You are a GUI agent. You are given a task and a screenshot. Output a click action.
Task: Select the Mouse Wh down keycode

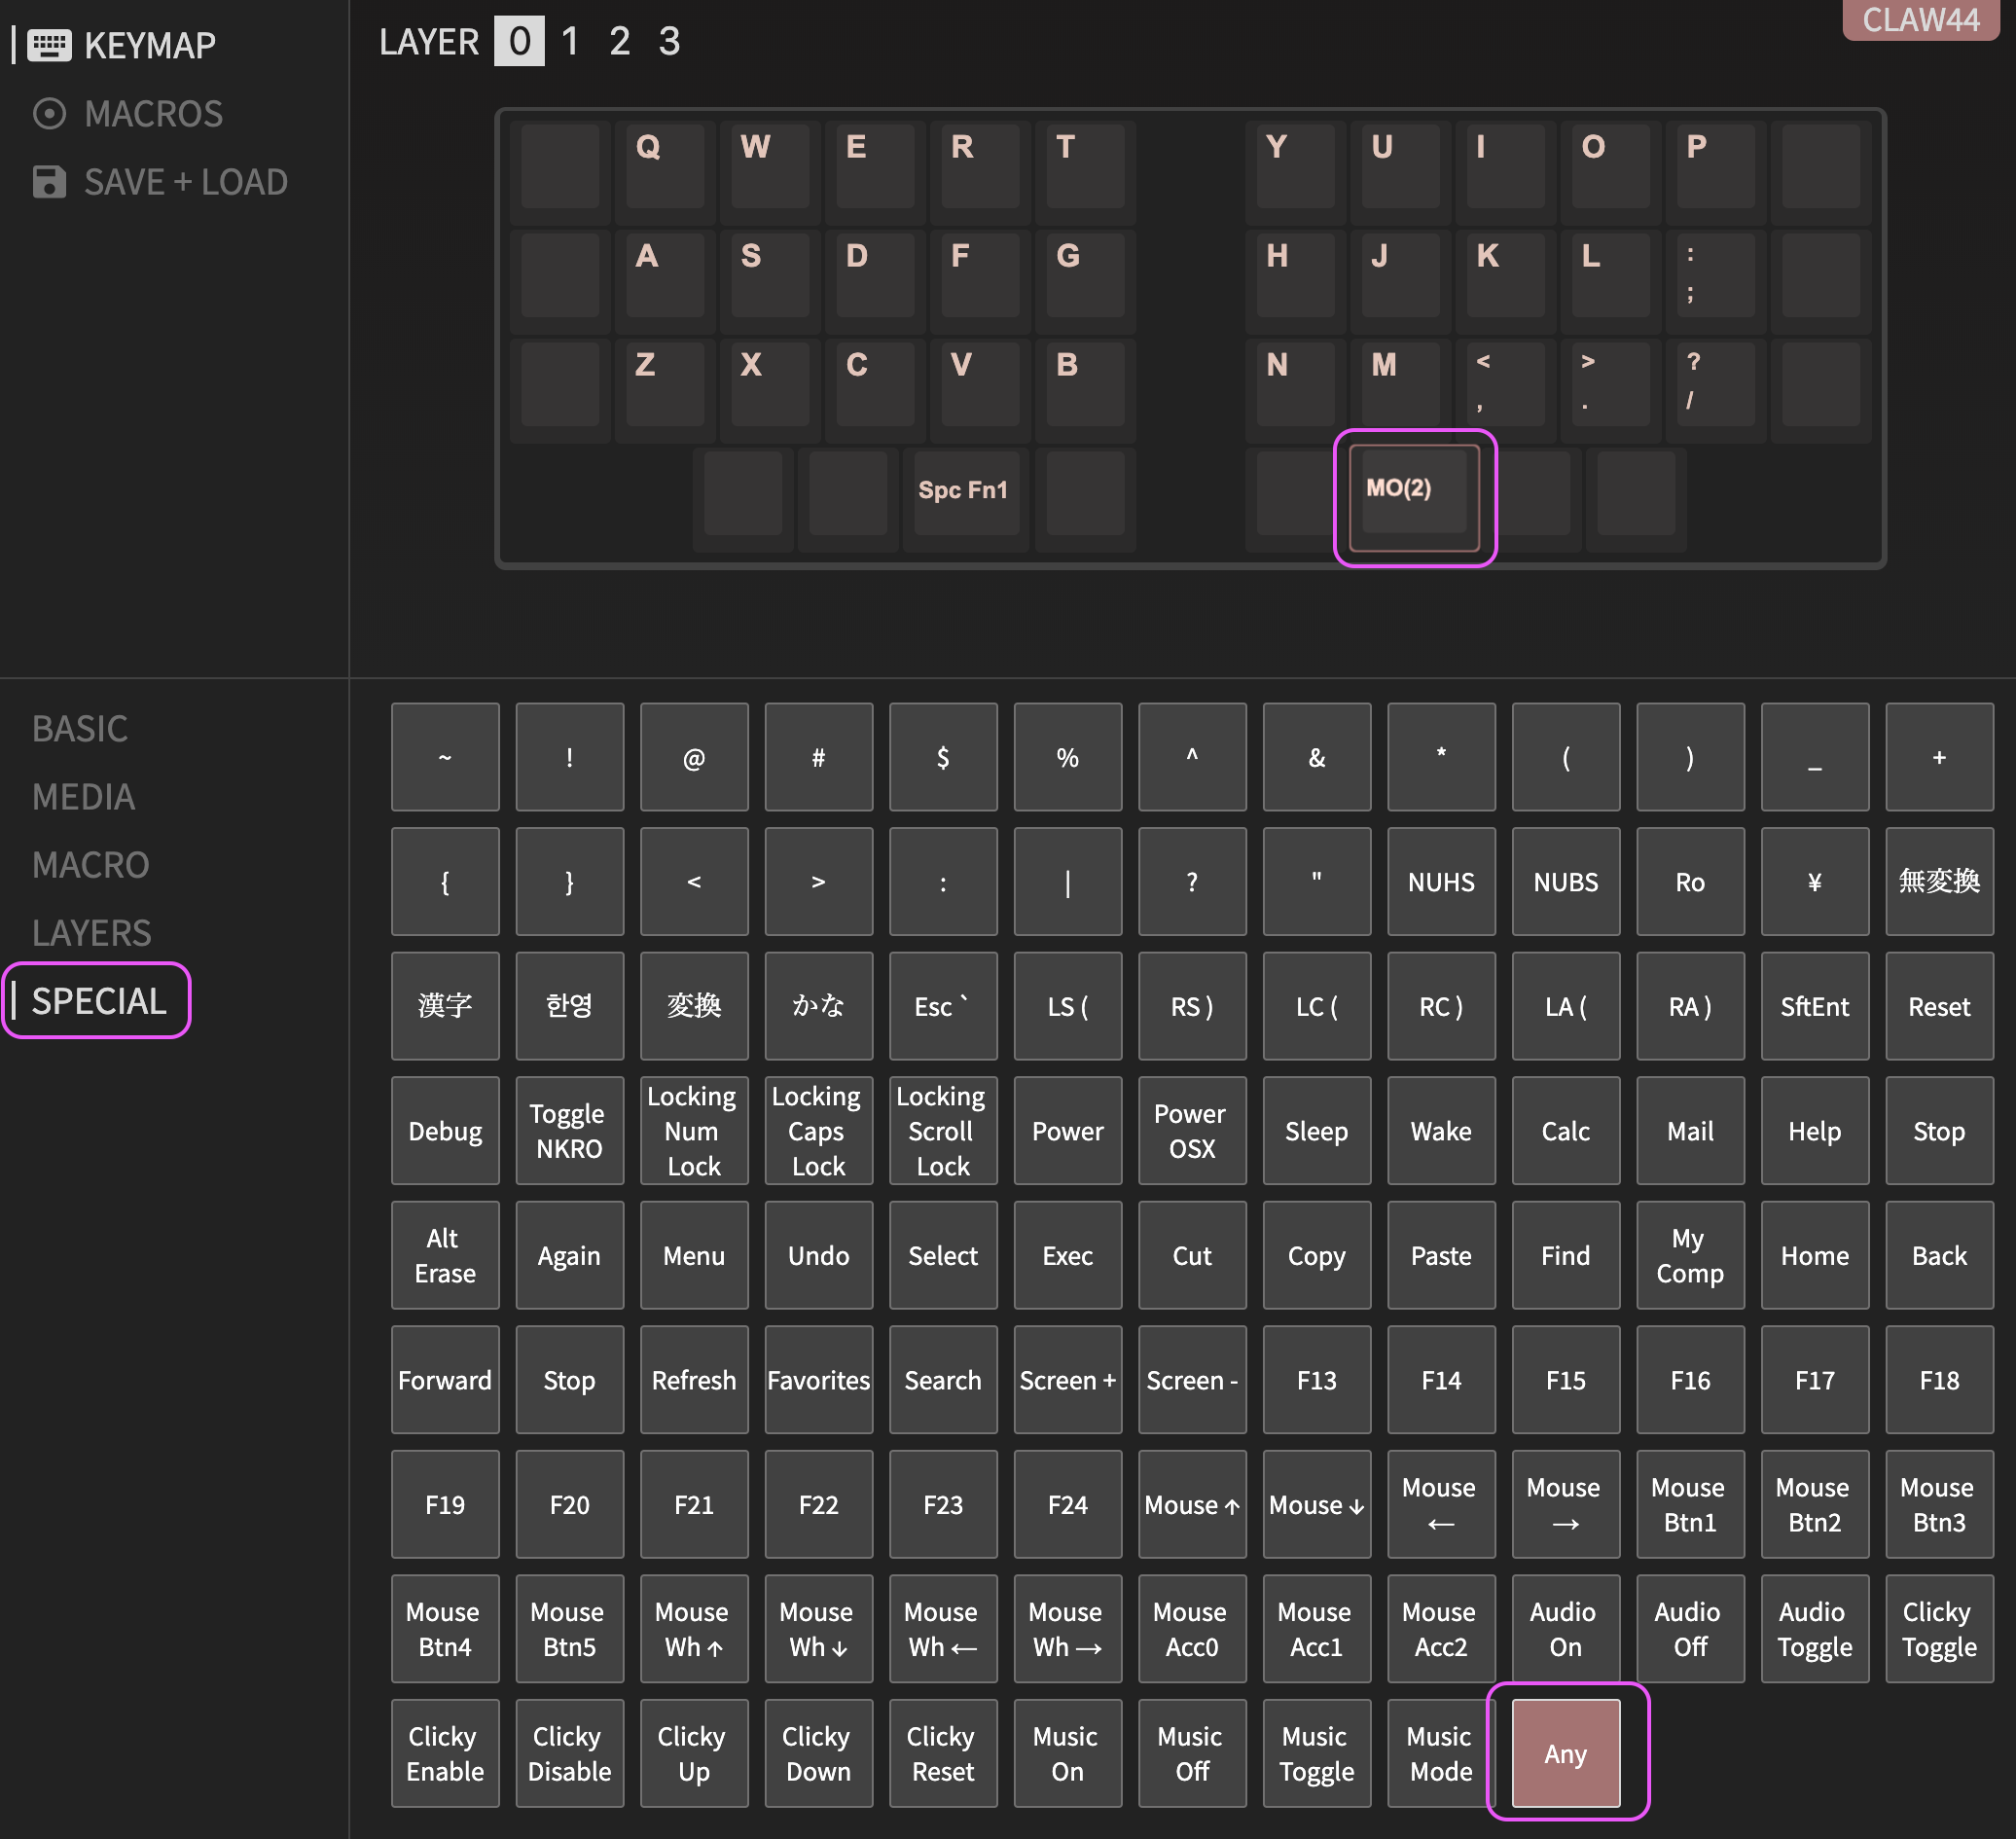[x=818, y=1628]
